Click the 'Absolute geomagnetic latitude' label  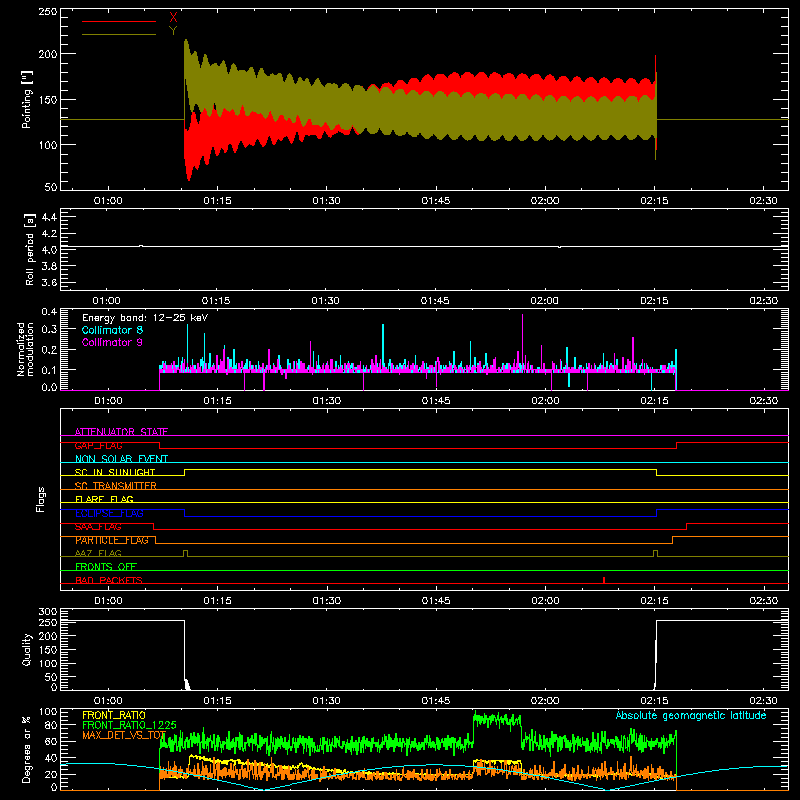point(691,715)
